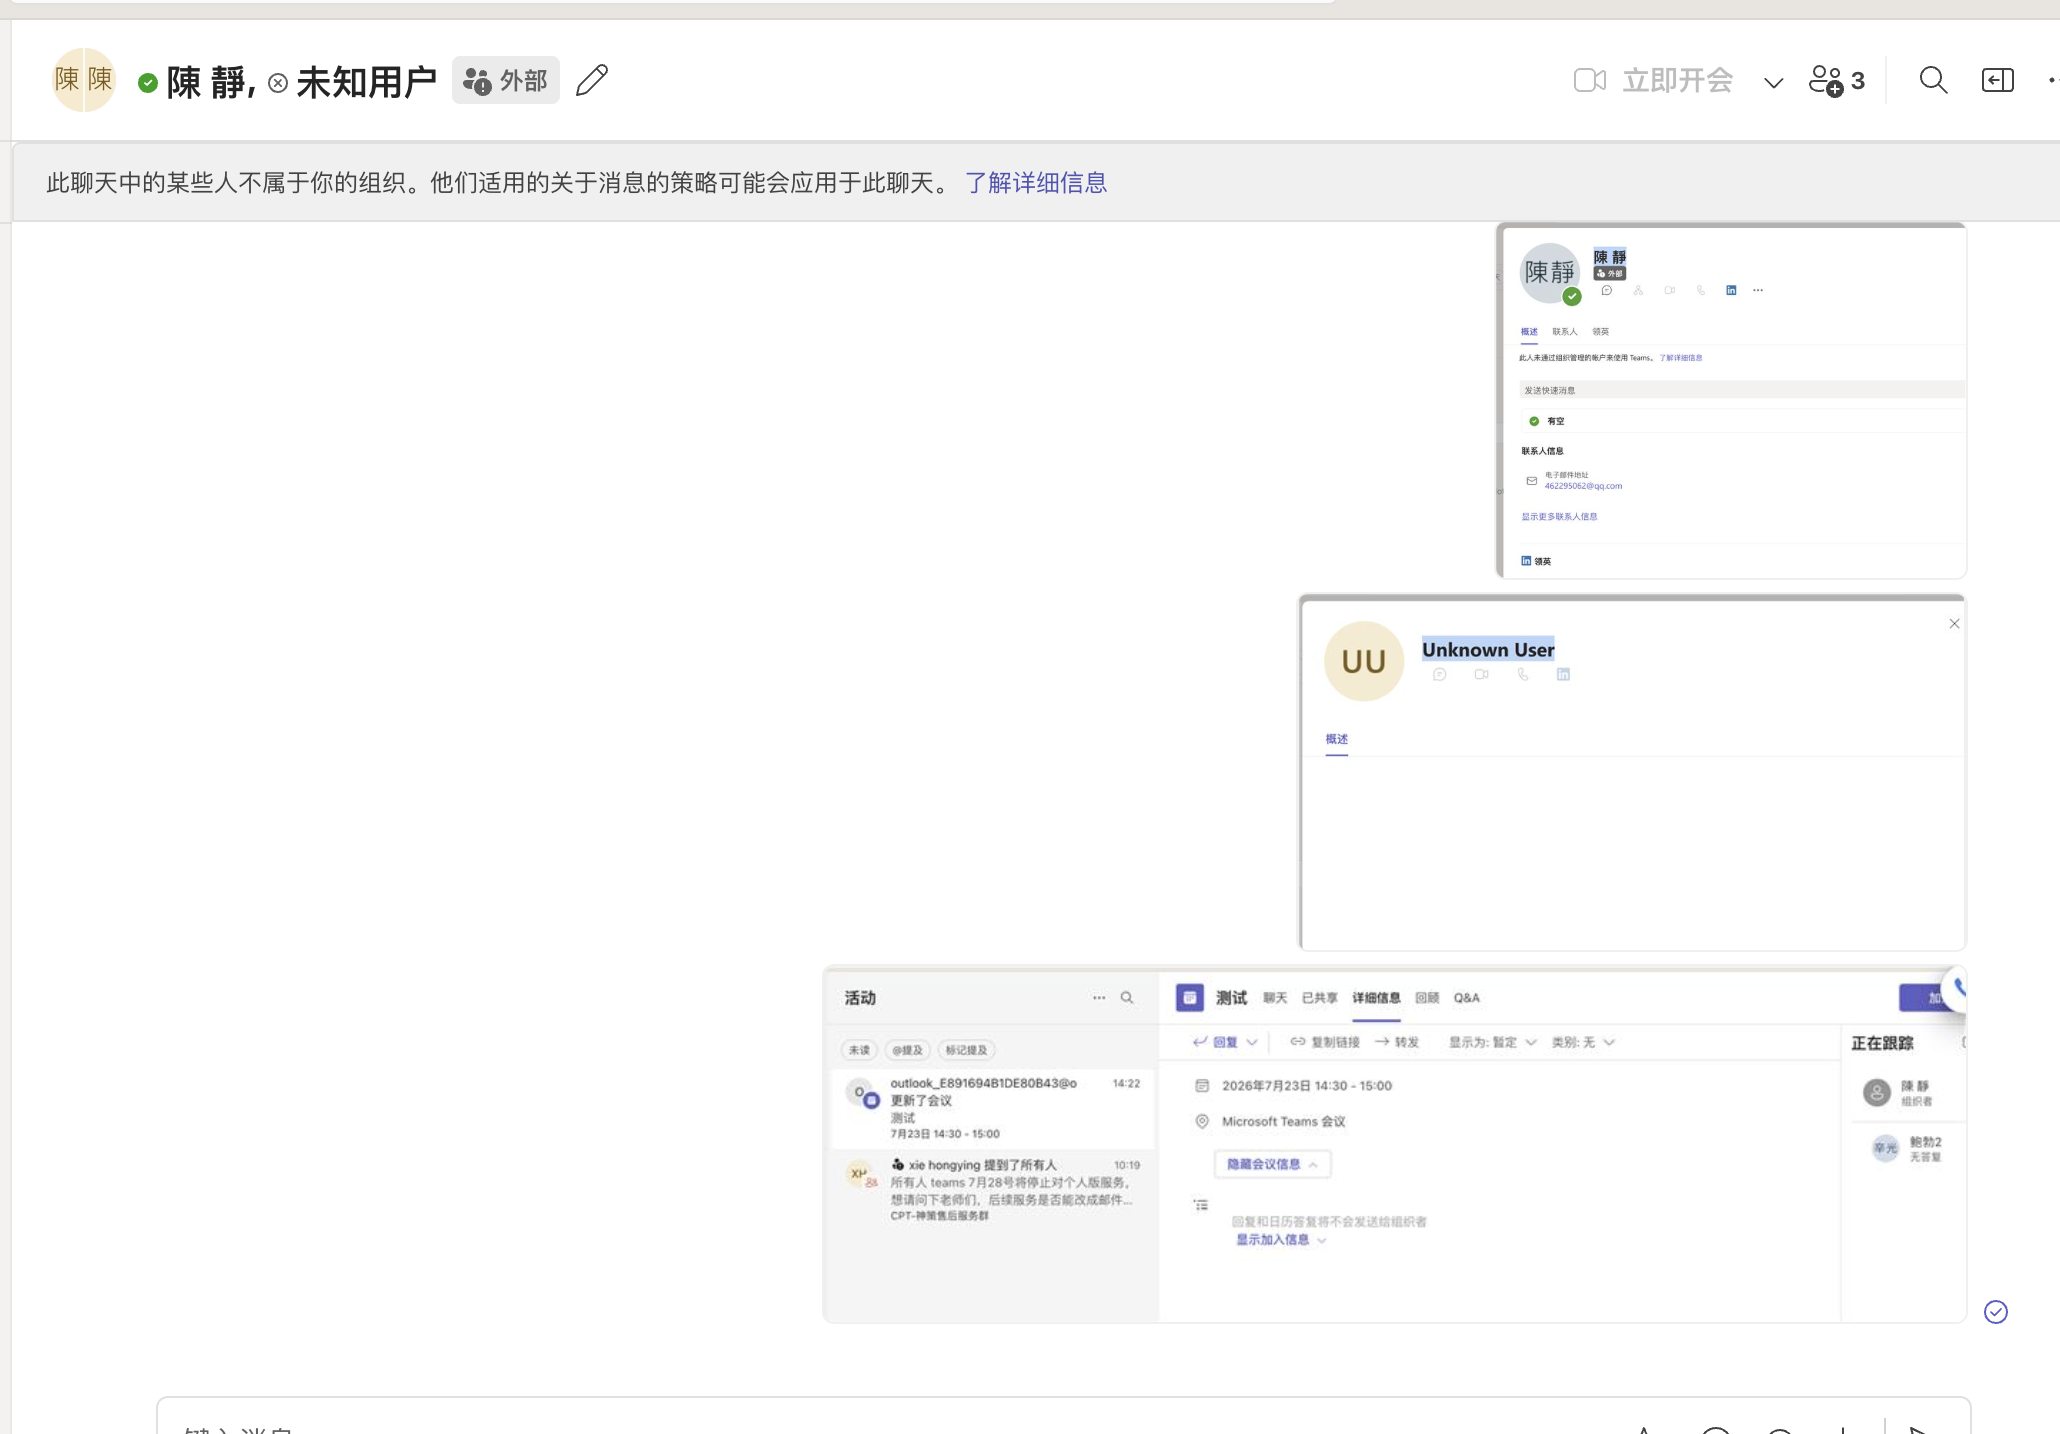Start a video meeting with 立即开会
Viewport: 2060px width, 1434px height.
(x=1653, y=80)
